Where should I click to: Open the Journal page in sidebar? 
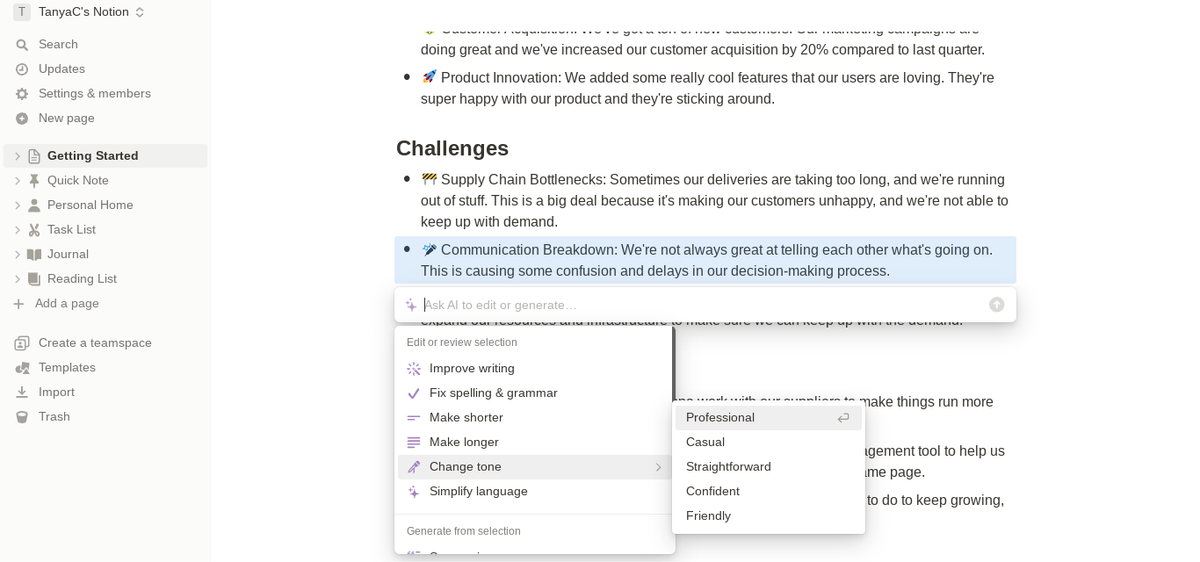(68, 254)
